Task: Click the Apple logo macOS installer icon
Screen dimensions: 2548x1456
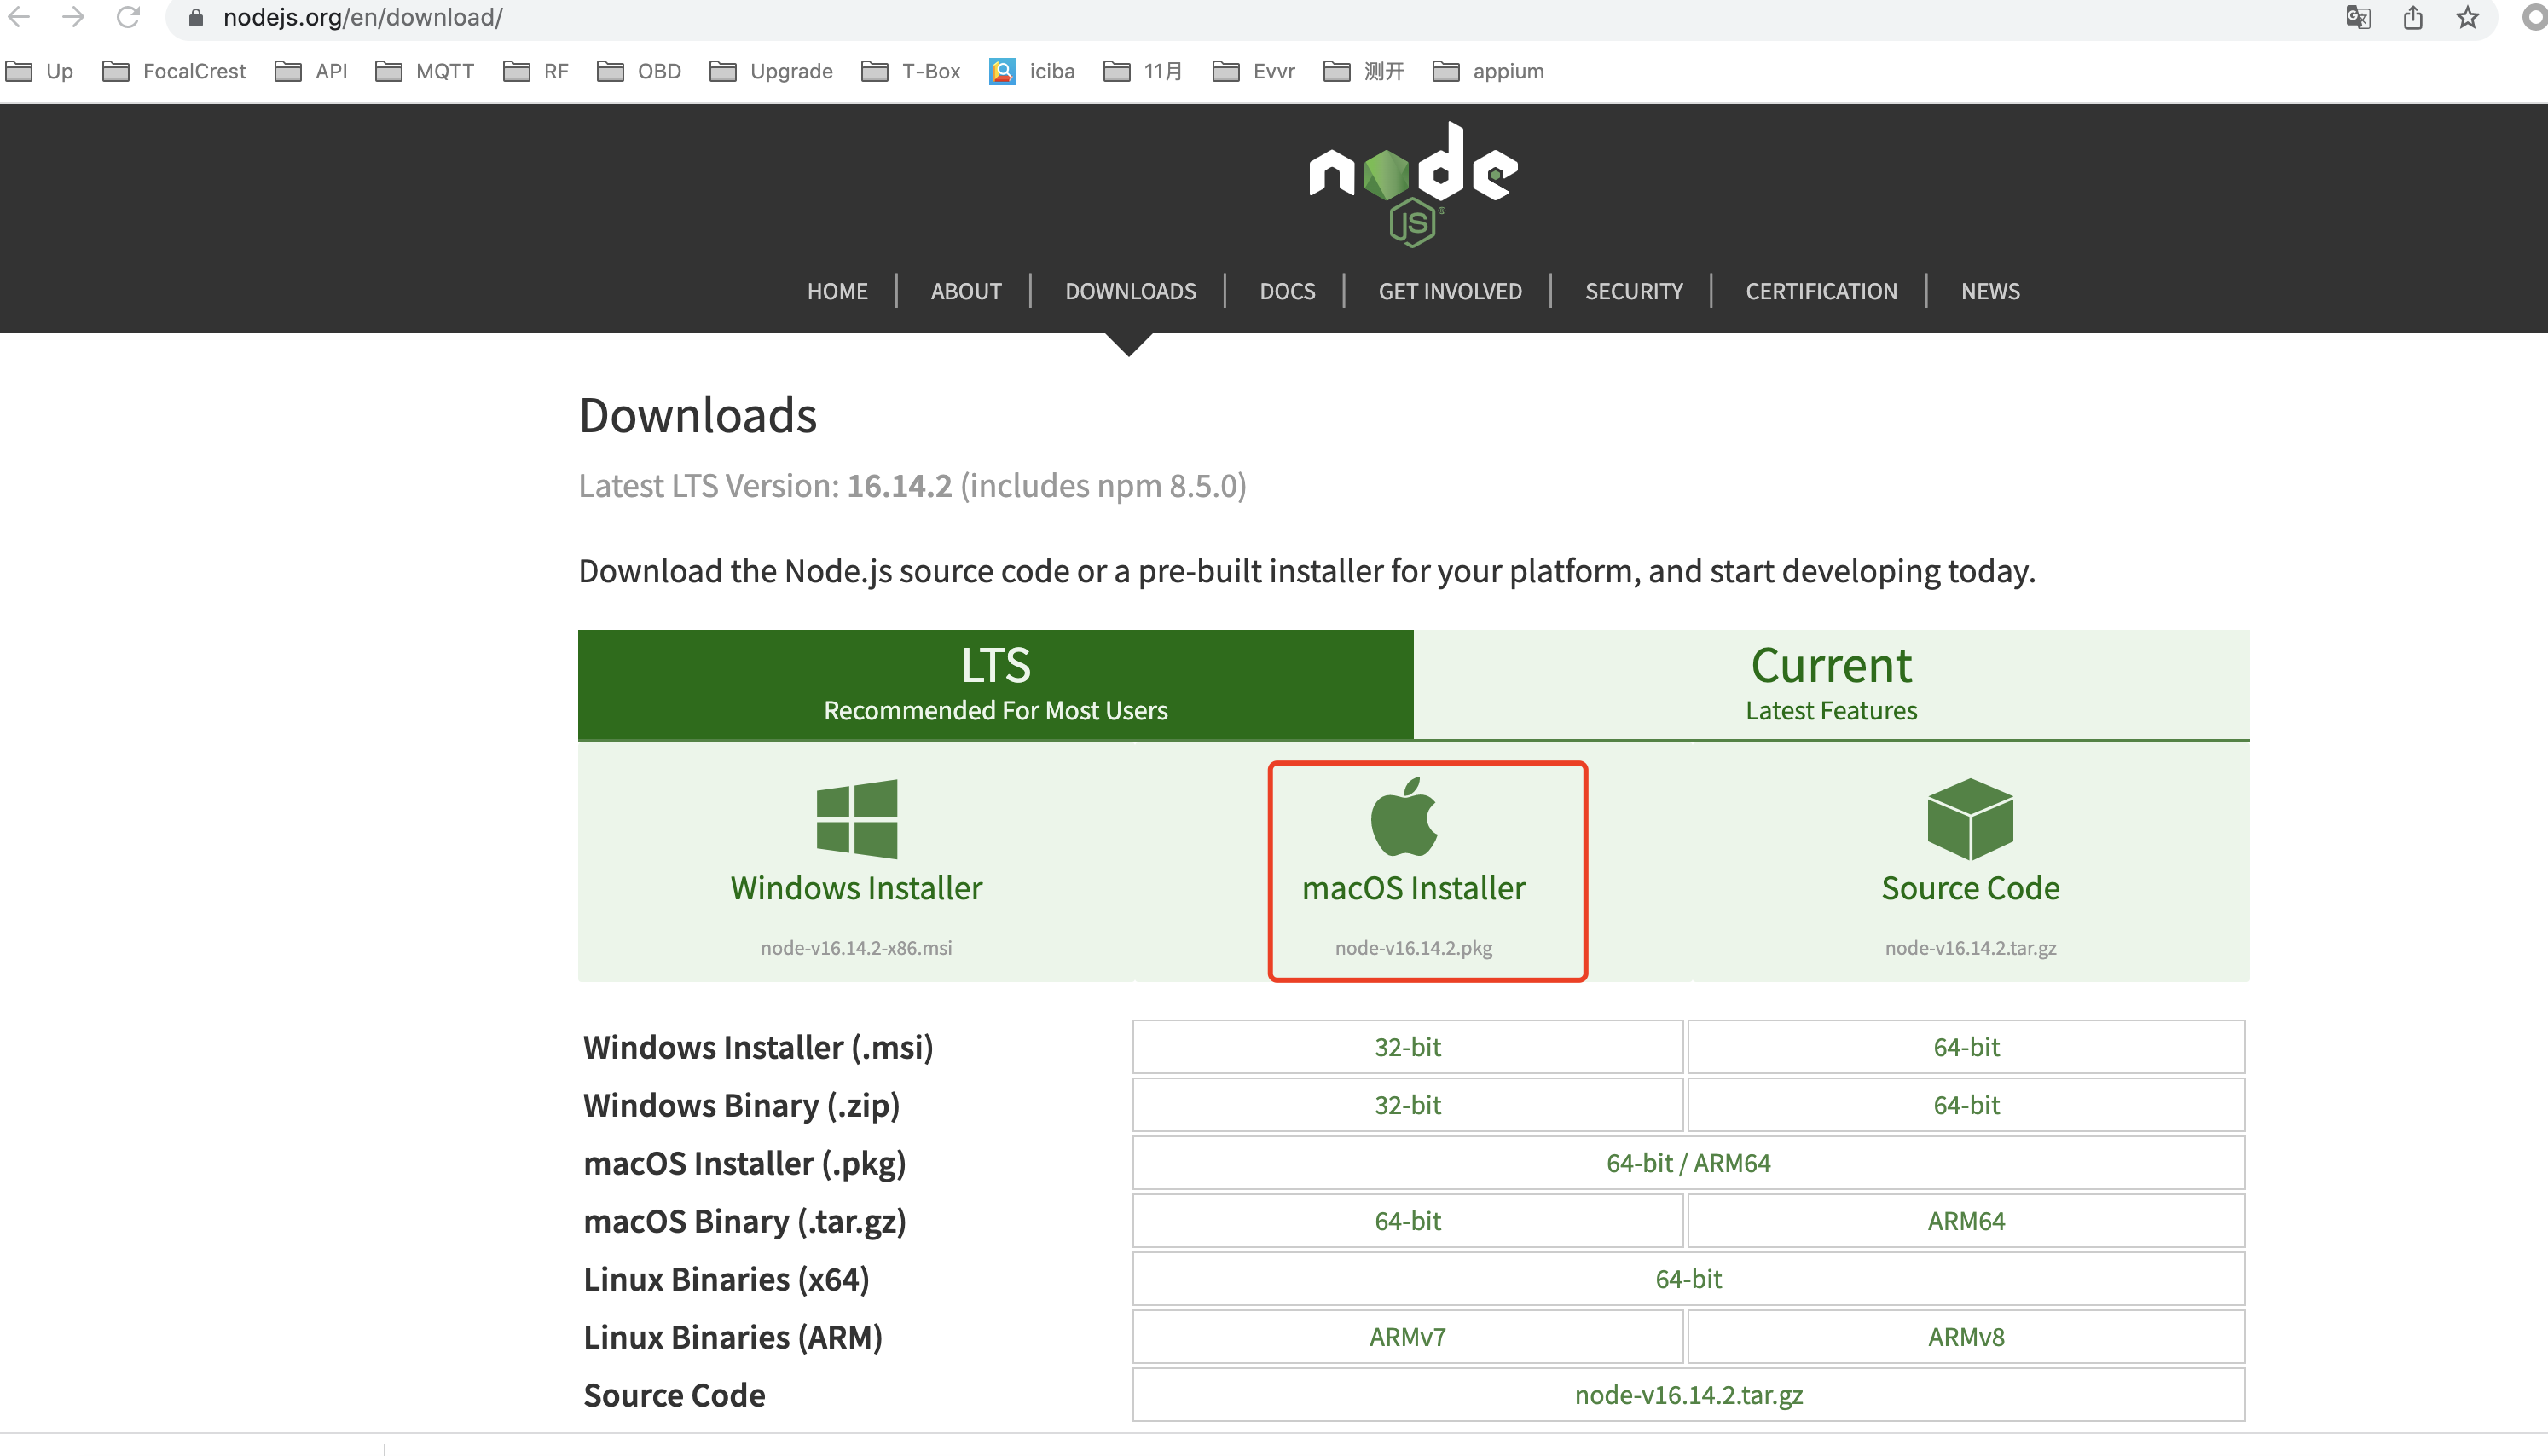Action: (x=1404, y=817)
